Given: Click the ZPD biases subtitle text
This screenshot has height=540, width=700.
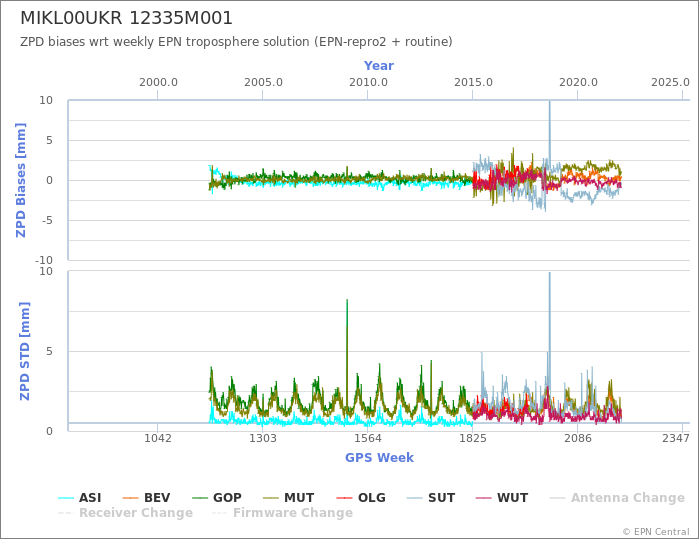Looking at the screenshot, I should pos(236,42).
